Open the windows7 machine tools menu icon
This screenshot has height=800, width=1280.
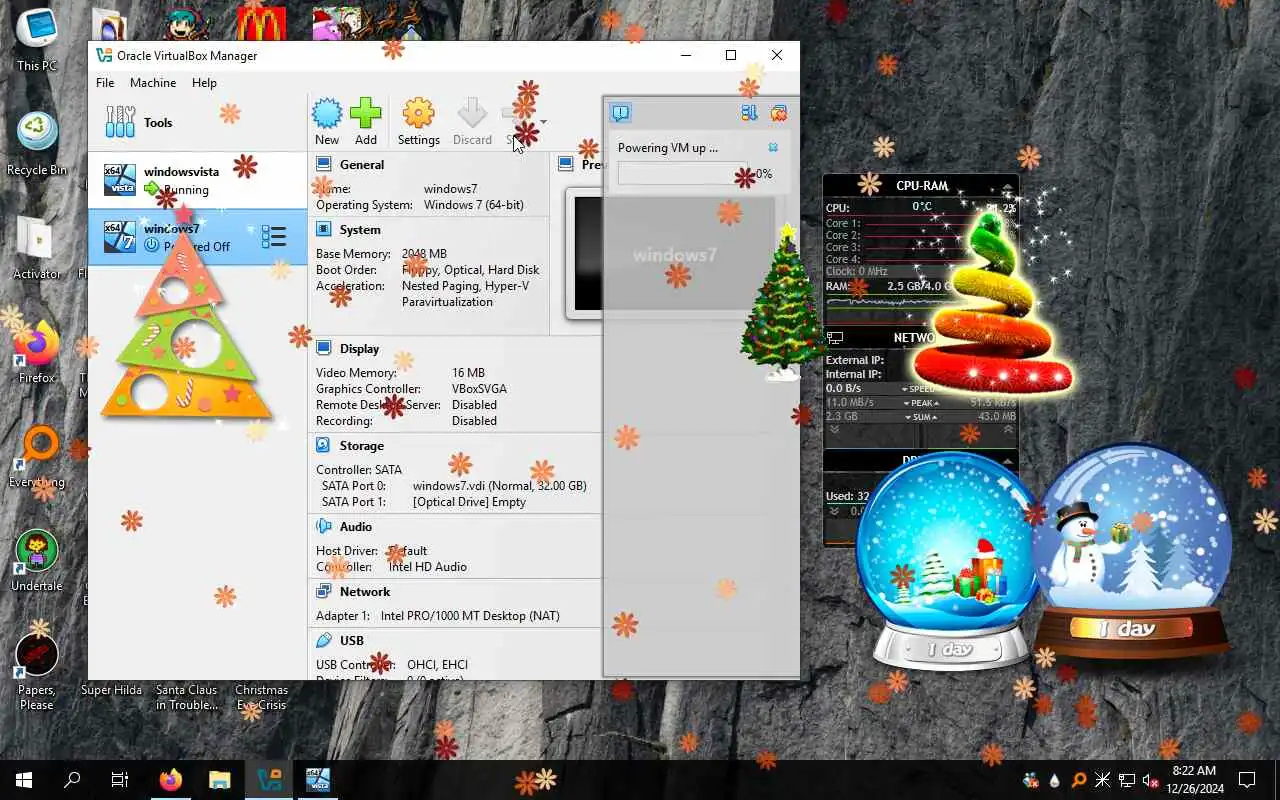tap(274, 237)
